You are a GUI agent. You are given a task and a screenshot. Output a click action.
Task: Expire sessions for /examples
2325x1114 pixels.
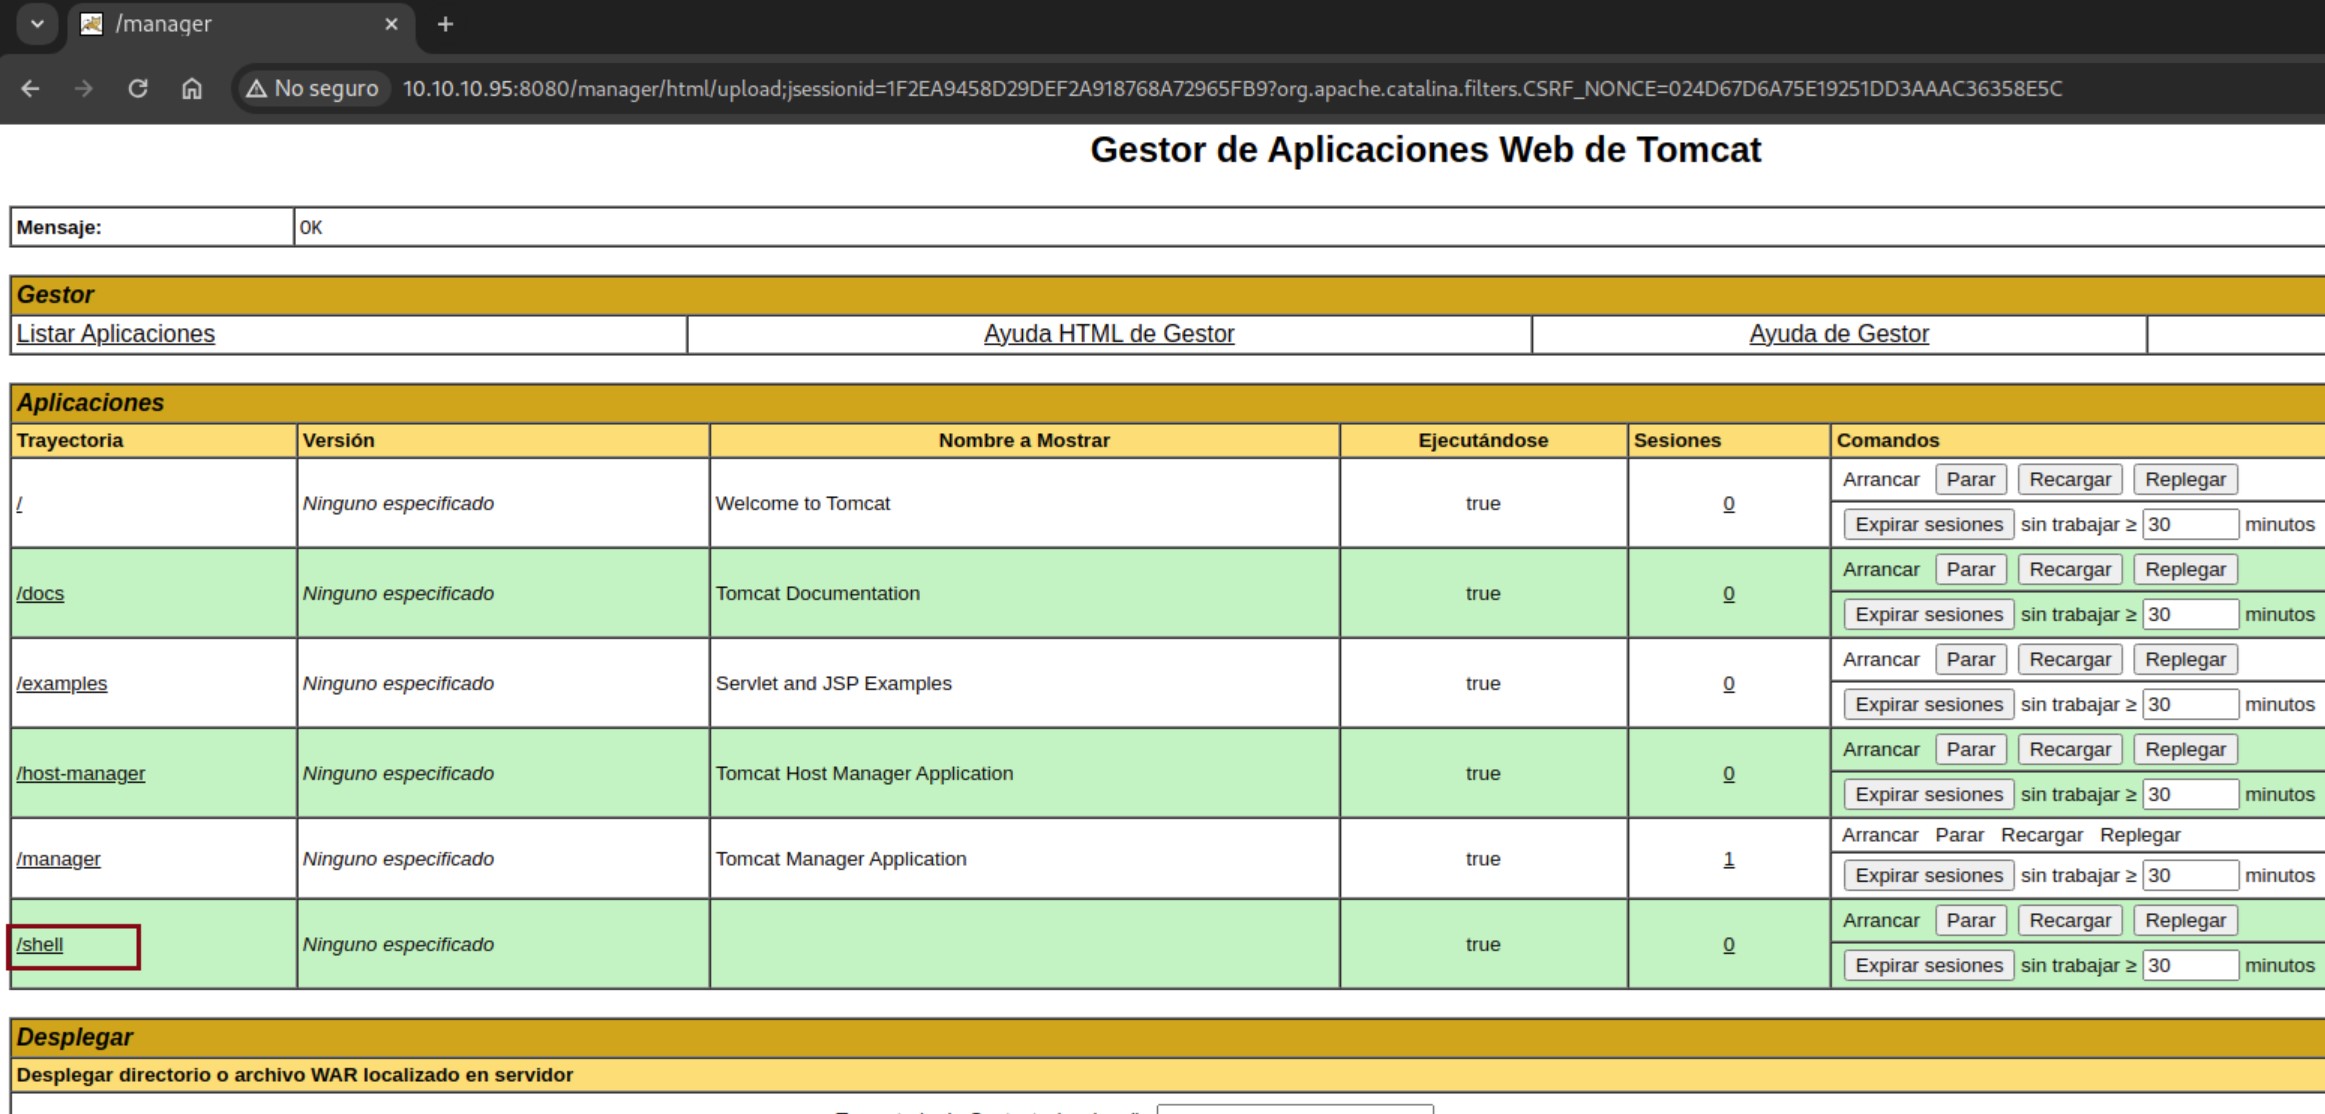coord(1929,705)
